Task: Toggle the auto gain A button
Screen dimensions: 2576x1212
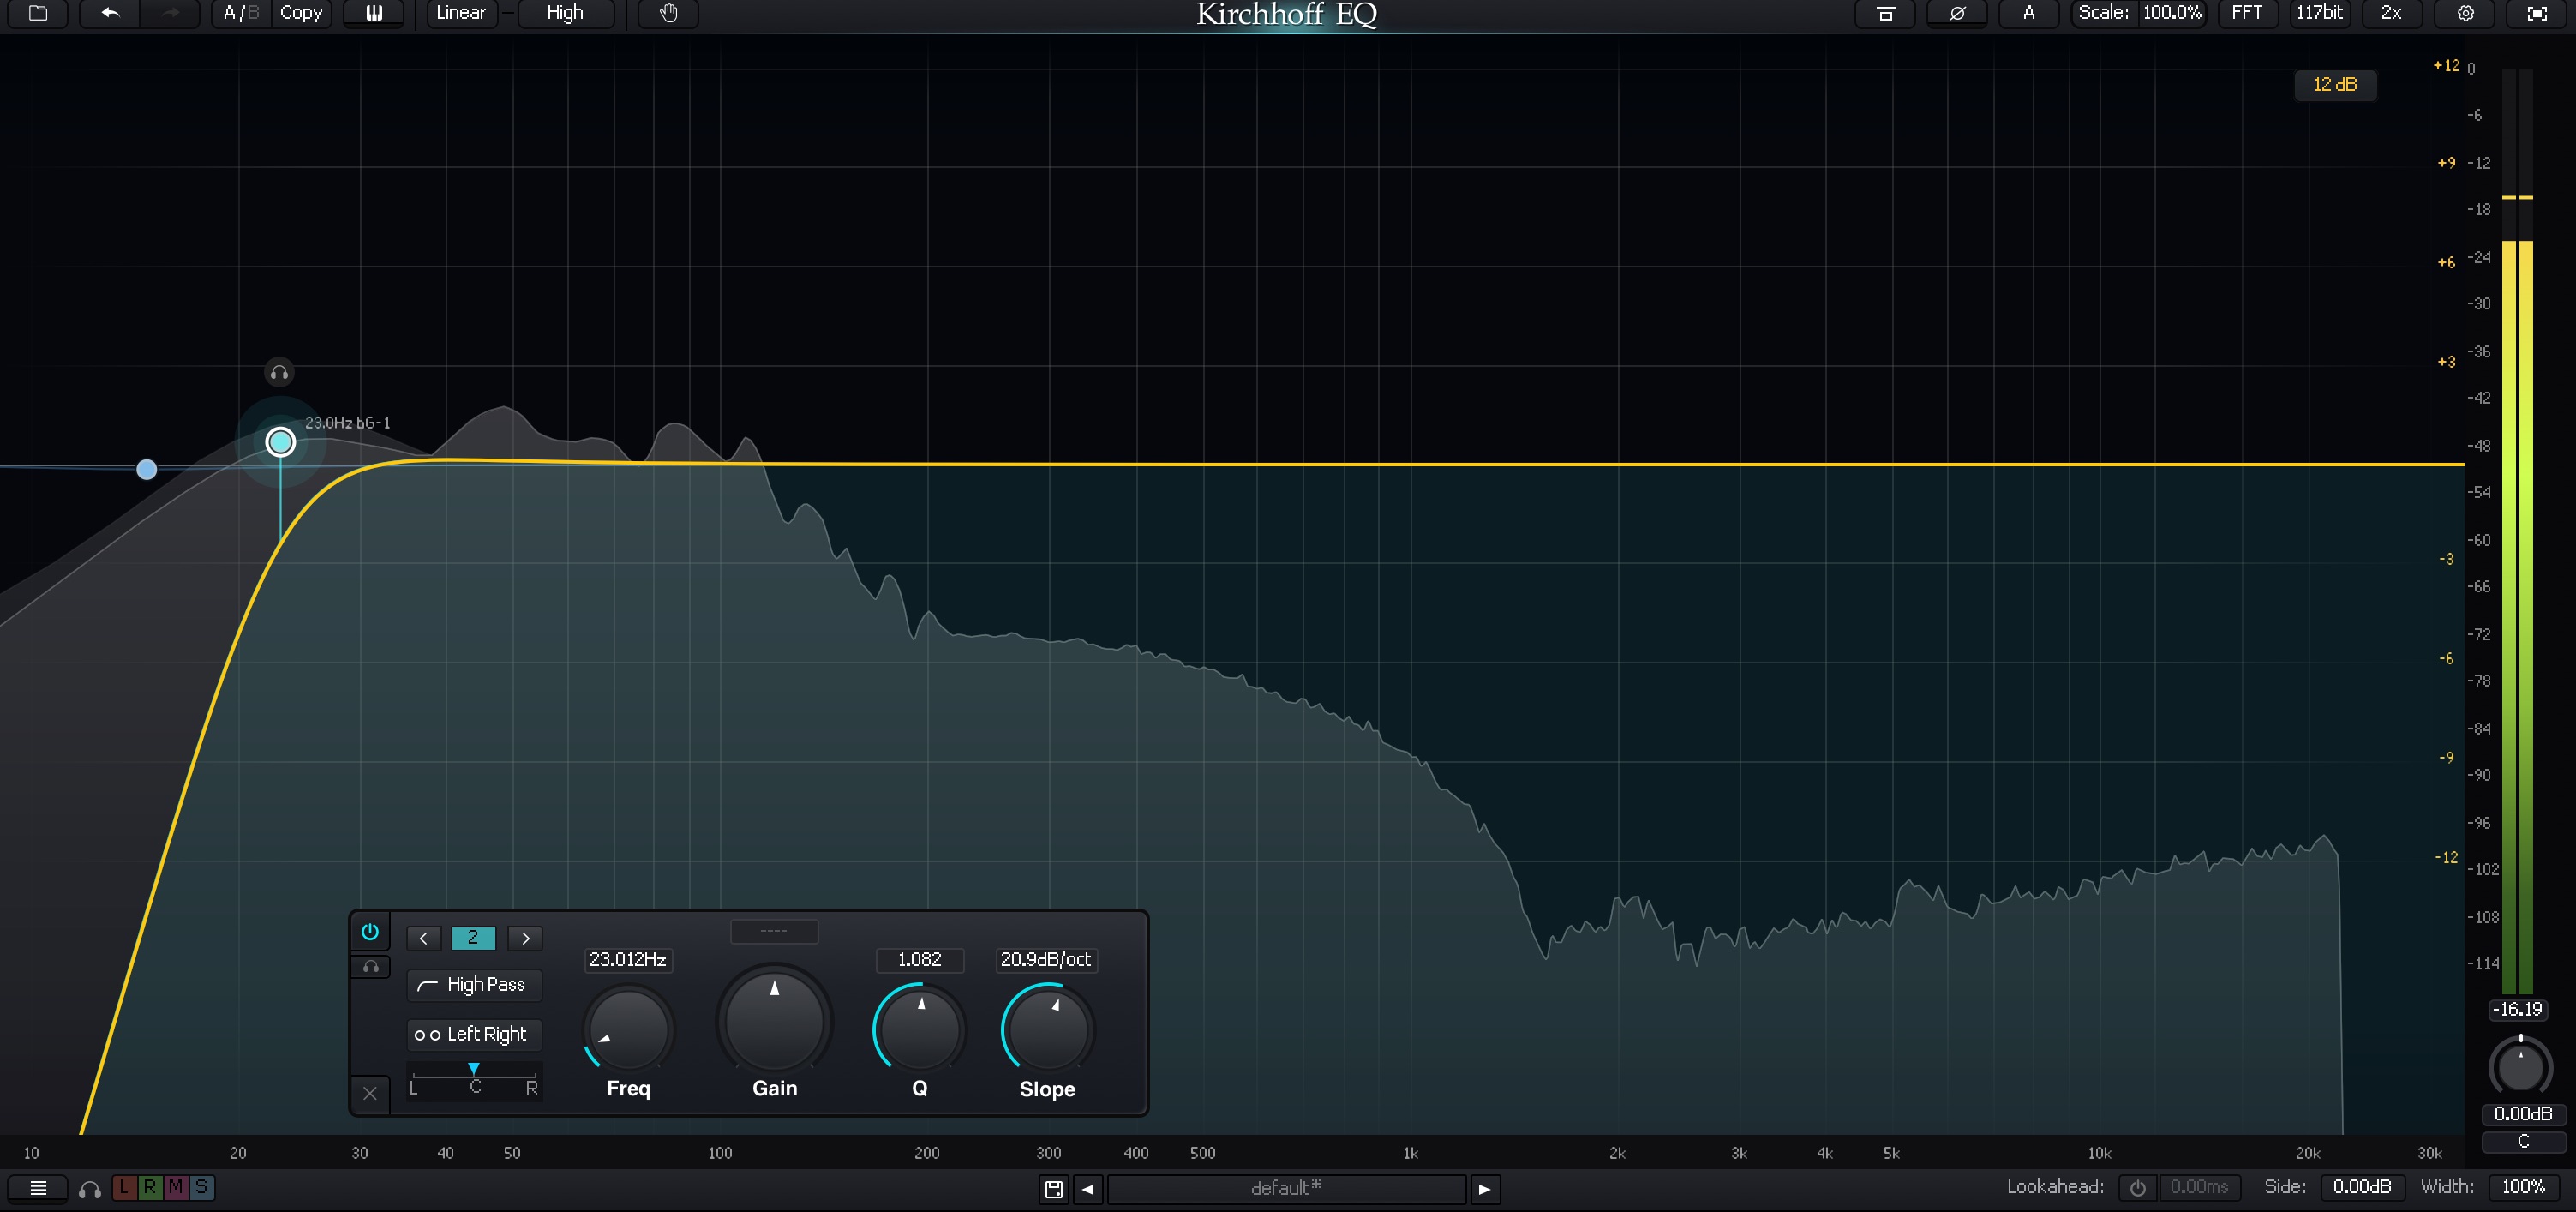Action: pyautogui.click(x=2029, y=13)
